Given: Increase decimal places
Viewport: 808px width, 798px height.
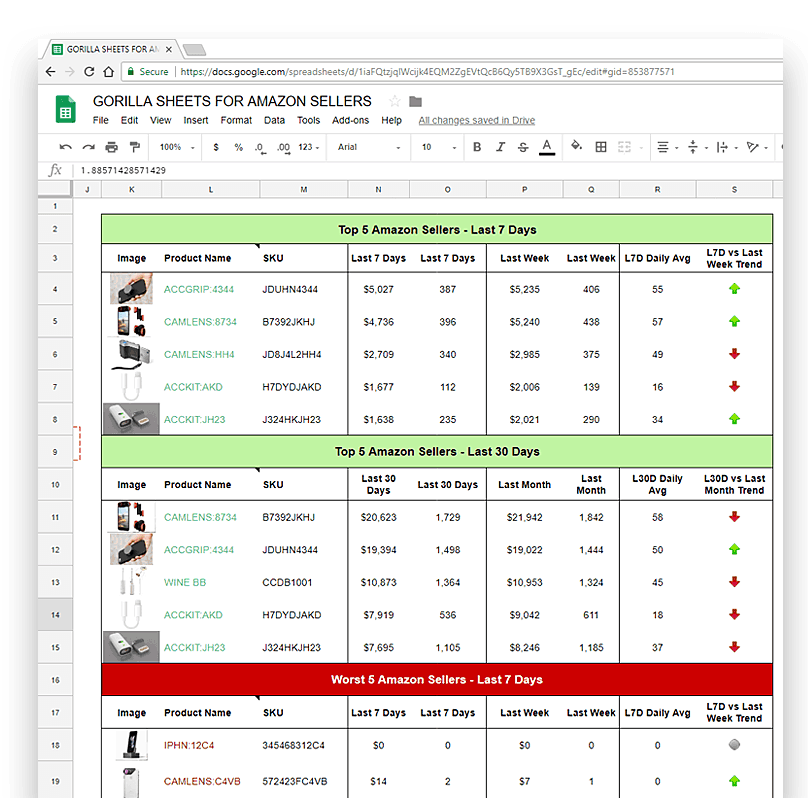Looking at the screenshot, I should point(283,148).
